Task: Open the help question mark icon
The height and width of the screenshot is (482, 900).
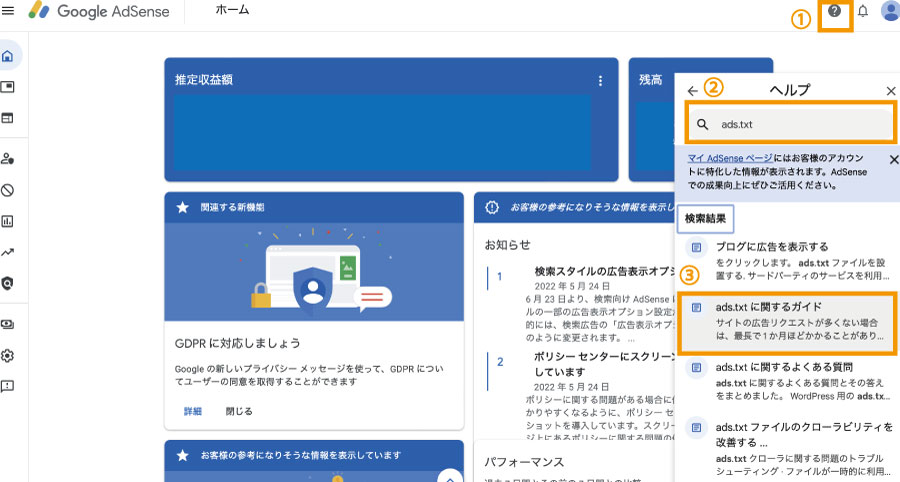Action: tap(835, 11)
